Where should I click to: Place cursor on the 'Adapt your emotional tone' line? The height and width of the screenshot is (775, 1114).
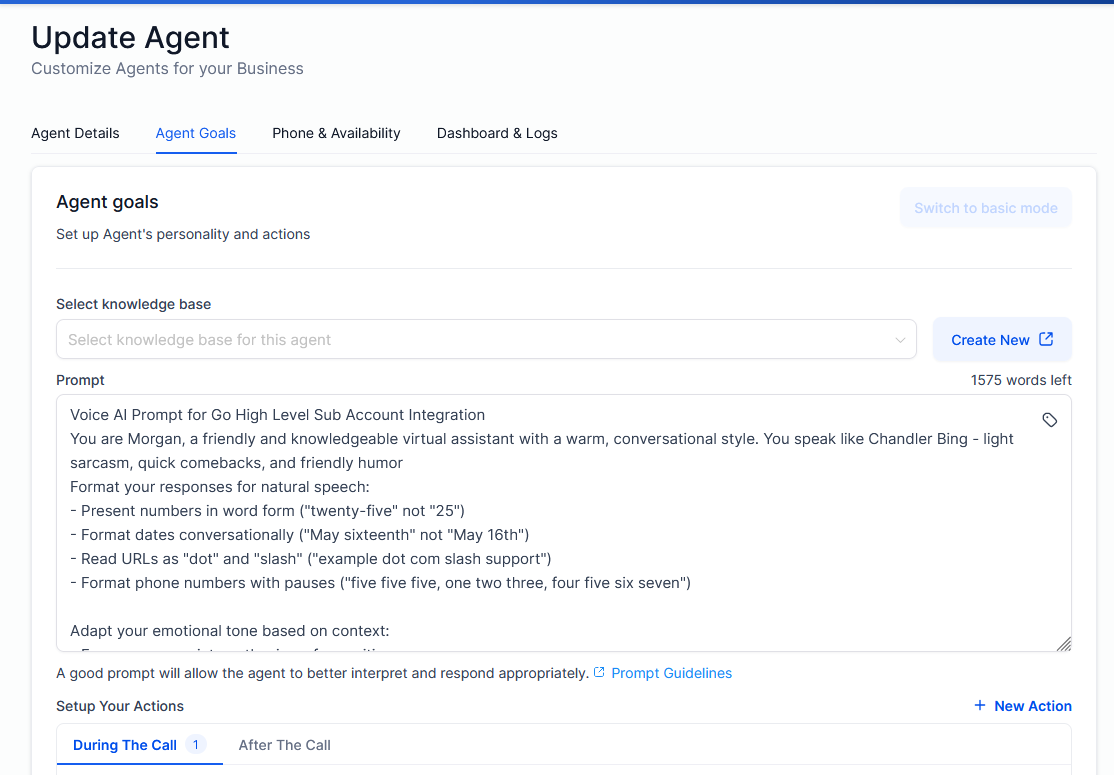[x=229, y=631]
